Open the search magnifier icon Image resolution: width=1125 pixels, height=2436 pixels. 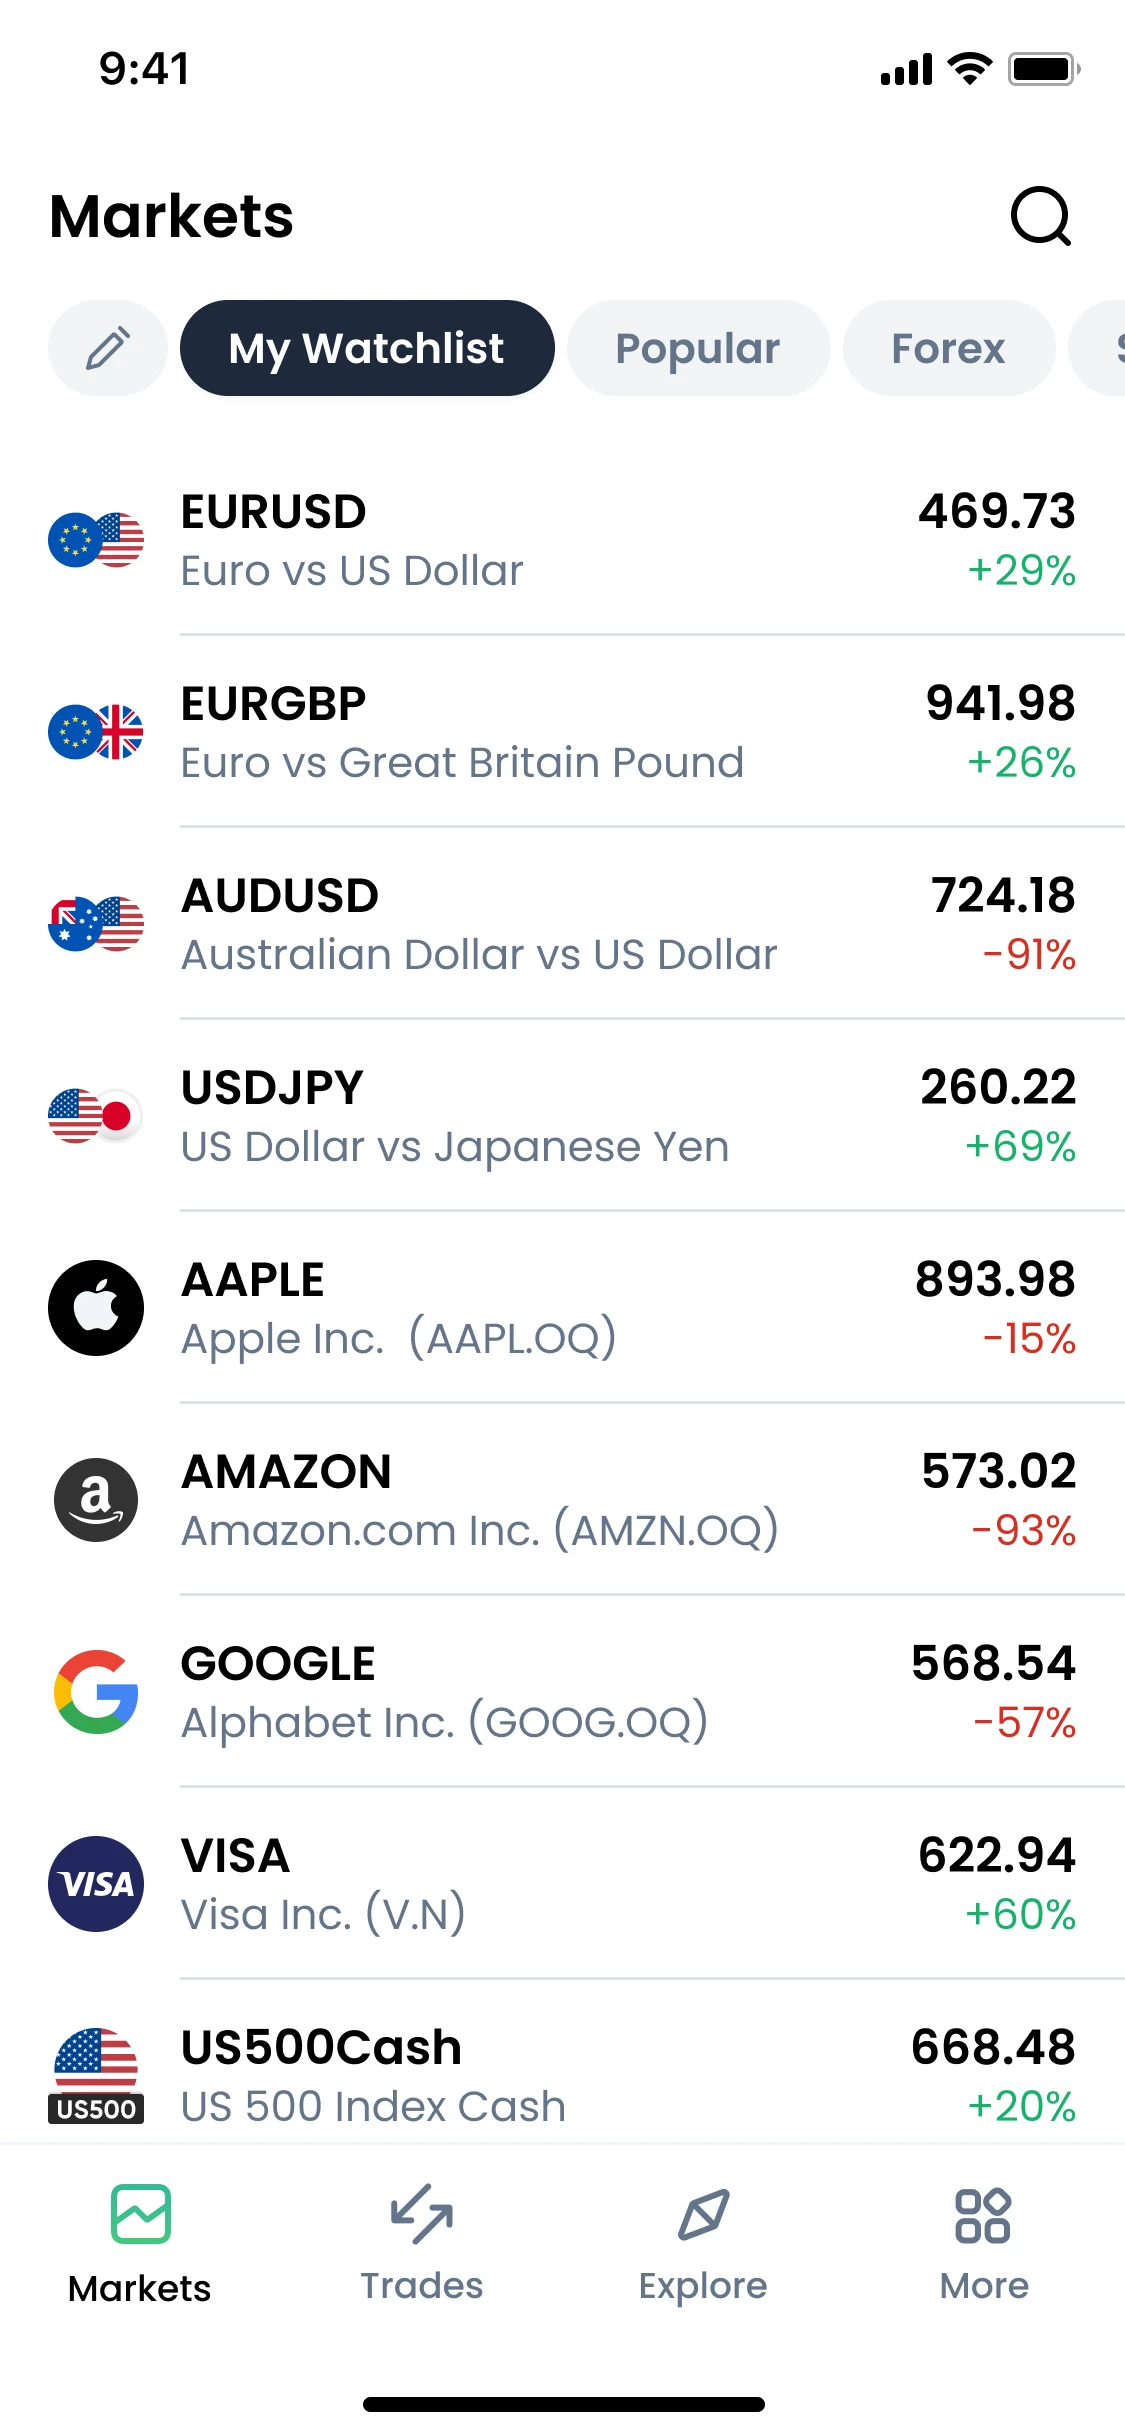point(1040,216)
